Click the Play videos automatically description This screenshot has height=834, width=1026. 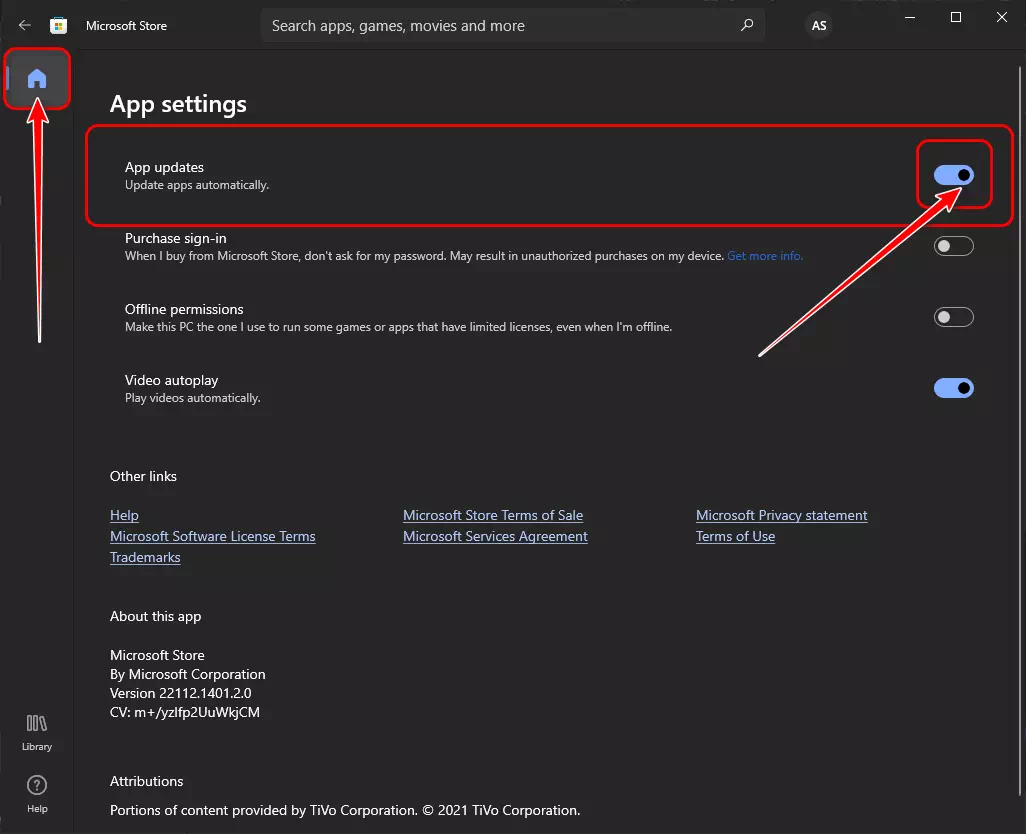[x=192, y=398]
